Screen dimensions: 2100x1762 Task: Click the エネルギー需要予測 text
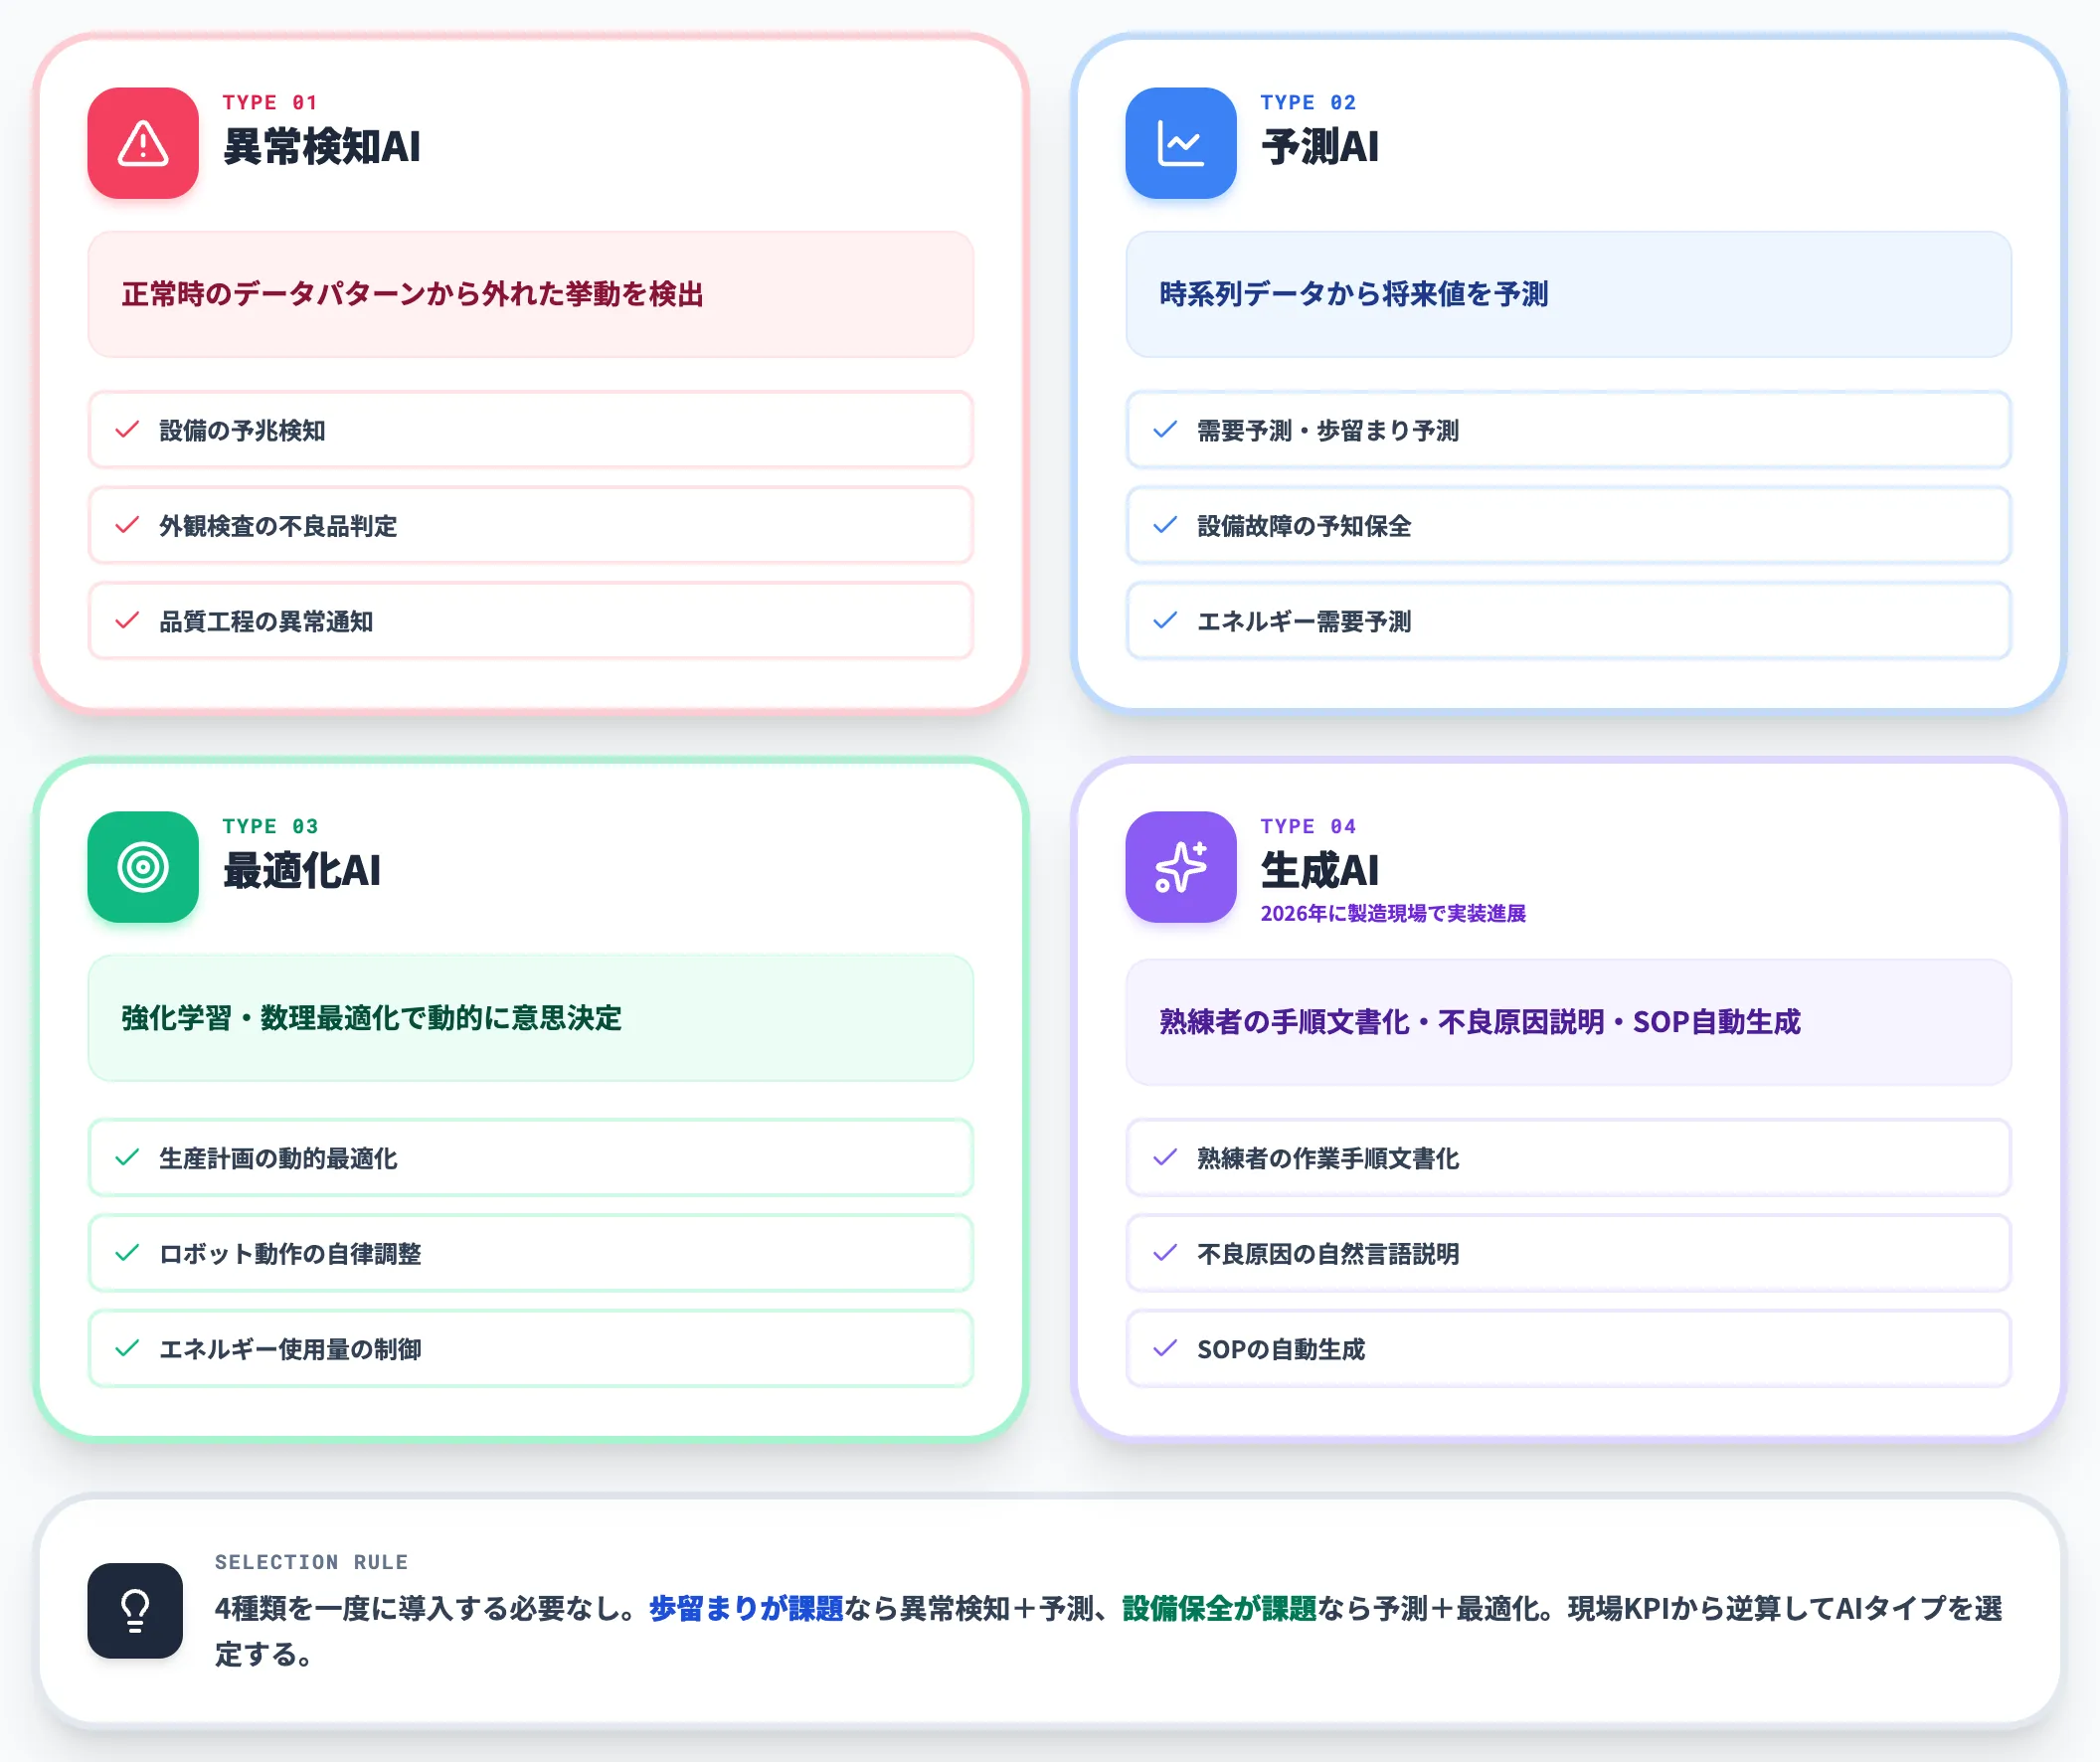1304,622
